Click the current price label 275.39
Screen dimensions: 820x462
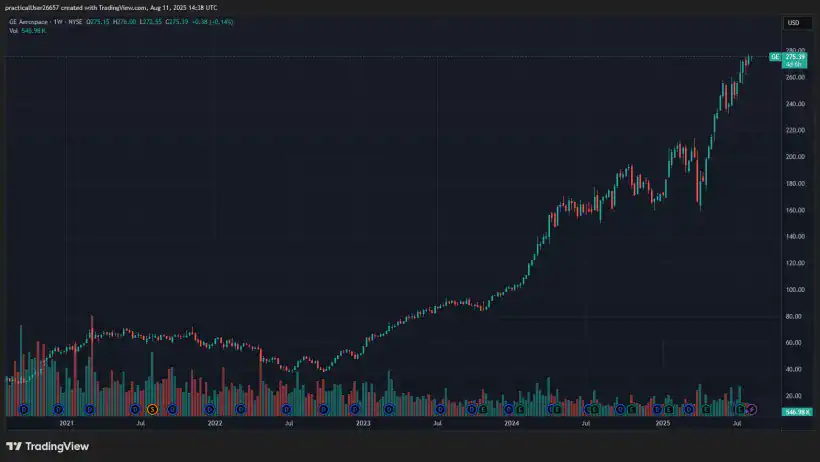coord(796,56)
